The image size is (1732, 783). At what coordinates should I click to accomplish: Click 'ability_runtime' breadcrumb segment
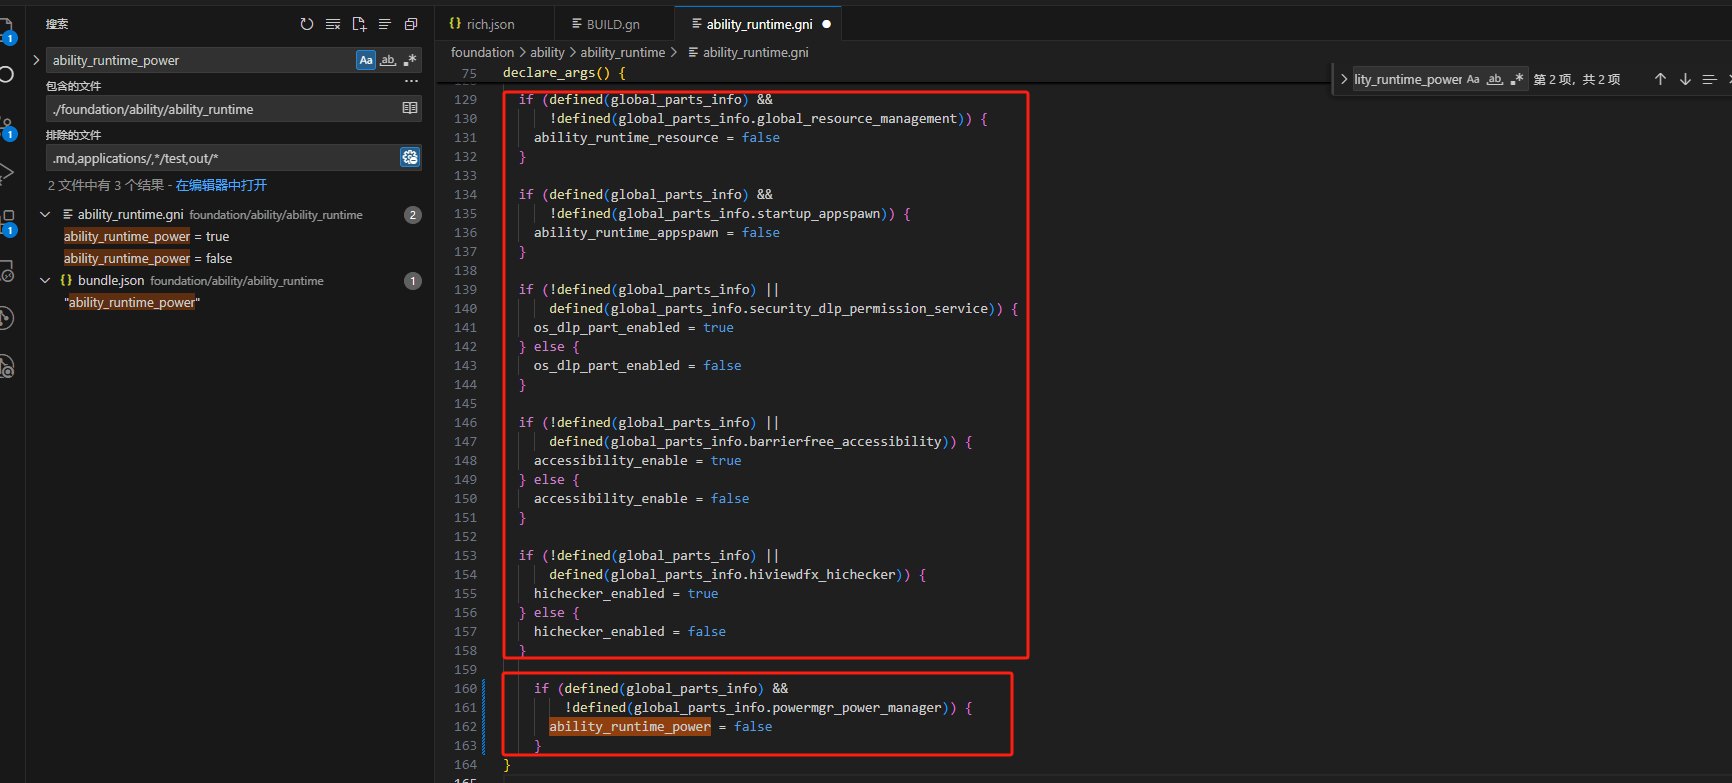[x=622, y=52]
